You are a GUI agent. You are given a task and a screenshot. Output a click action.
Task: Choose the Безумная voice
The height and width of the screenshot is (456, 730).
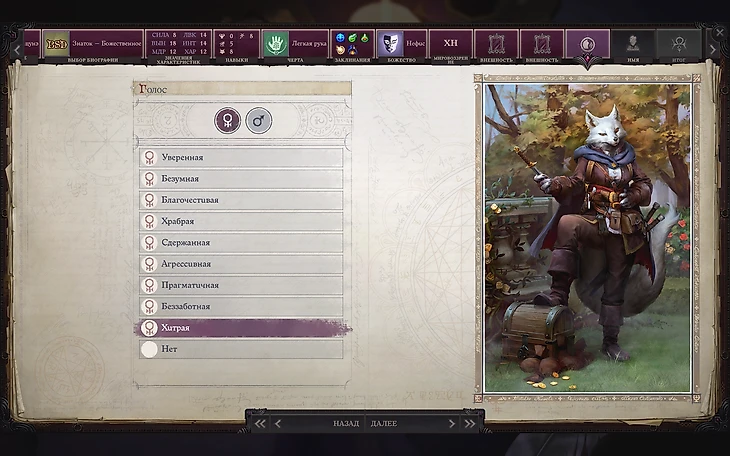(241, 179)
